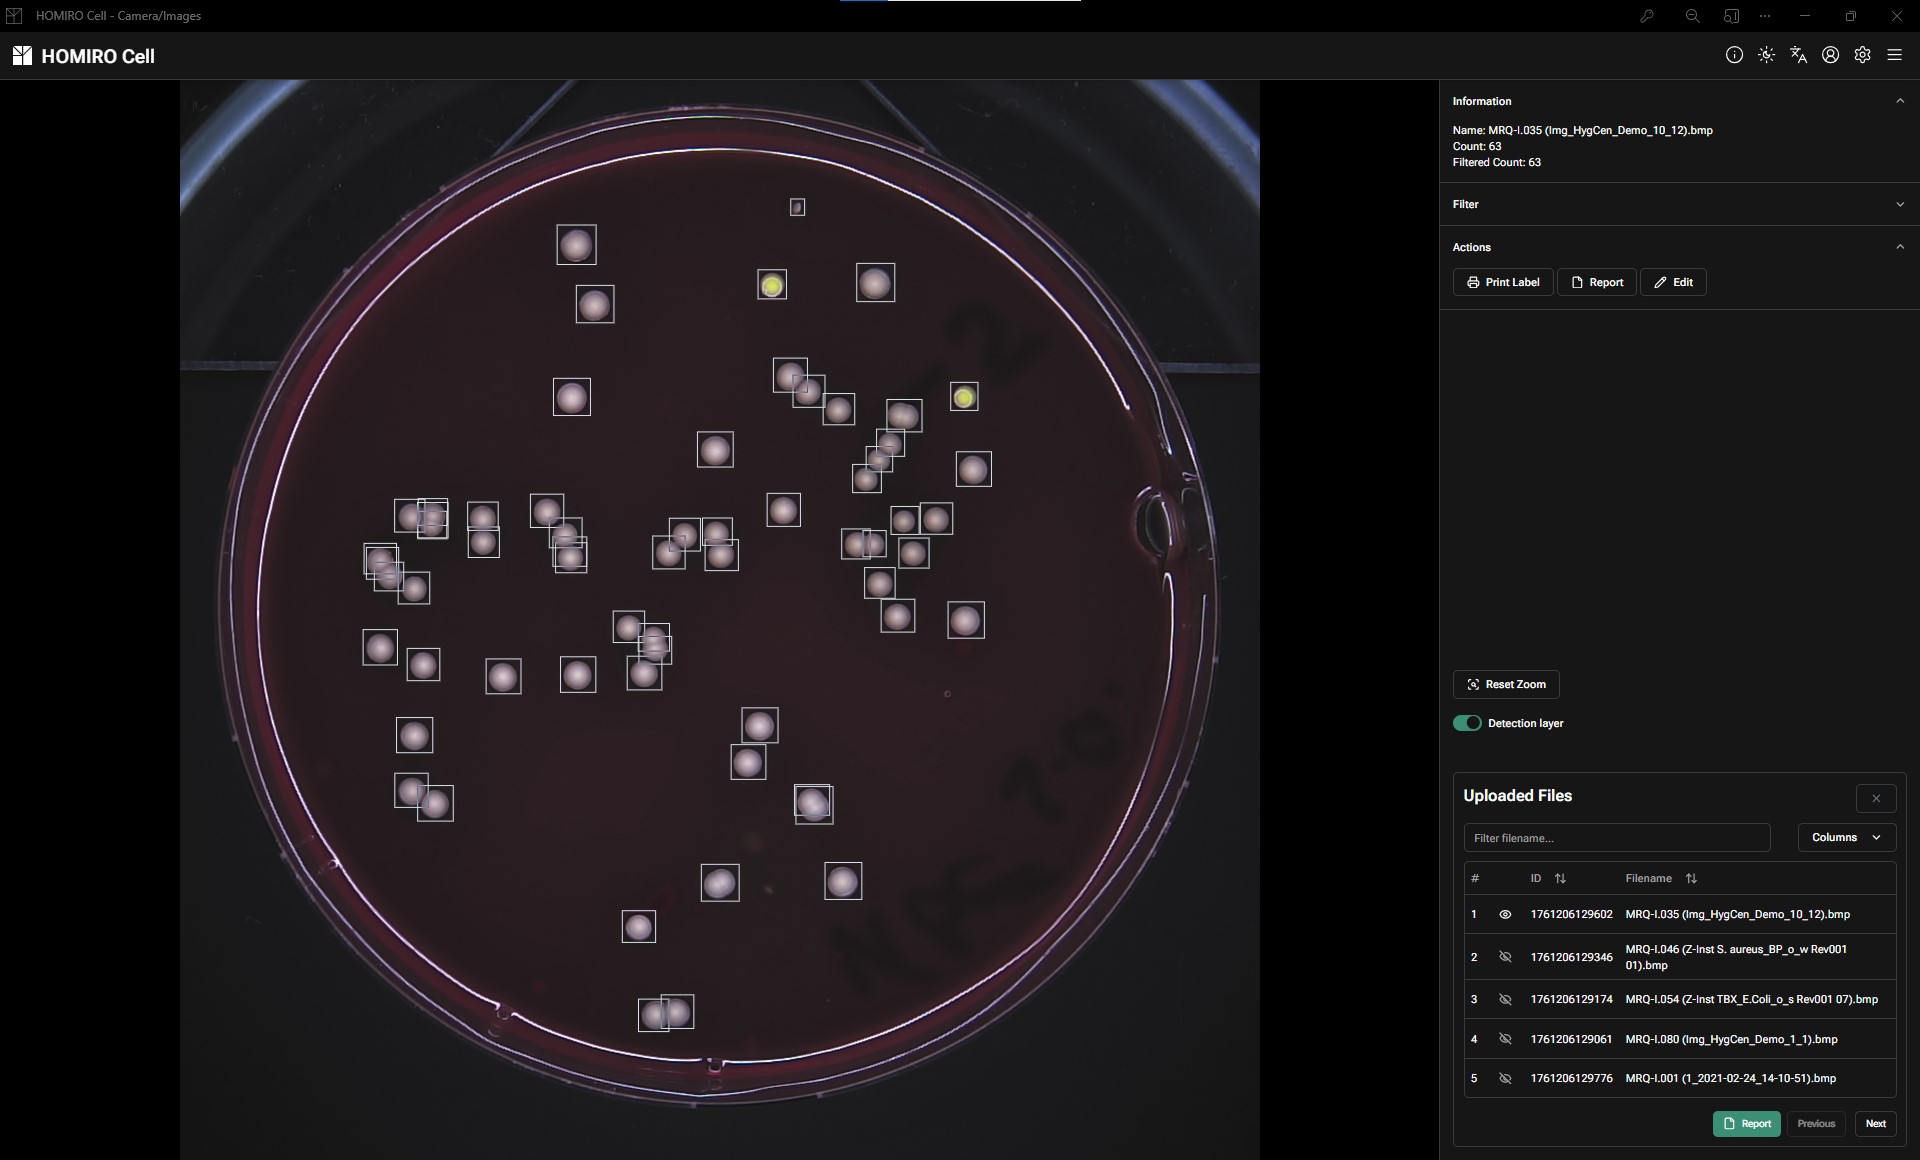The width and height of the screenshot is (1920, 1160).
Task: Click the key icon in the title bar
Action: click(x=1646, y=16)
